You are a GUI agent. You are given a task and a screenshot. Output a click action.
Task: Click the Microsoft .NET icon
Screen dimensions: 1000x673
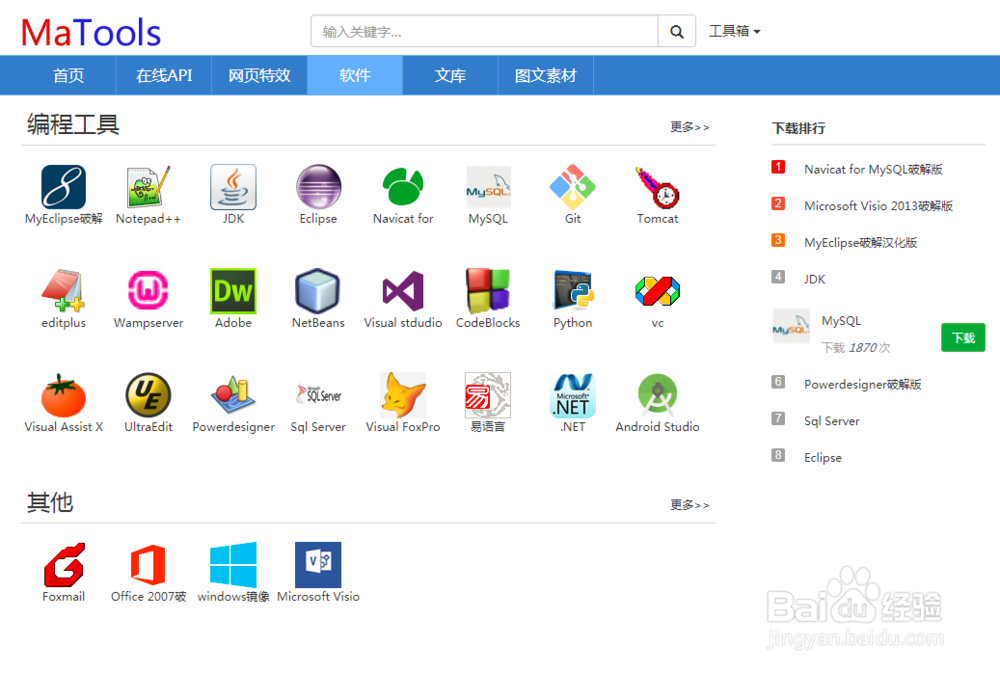573,396
